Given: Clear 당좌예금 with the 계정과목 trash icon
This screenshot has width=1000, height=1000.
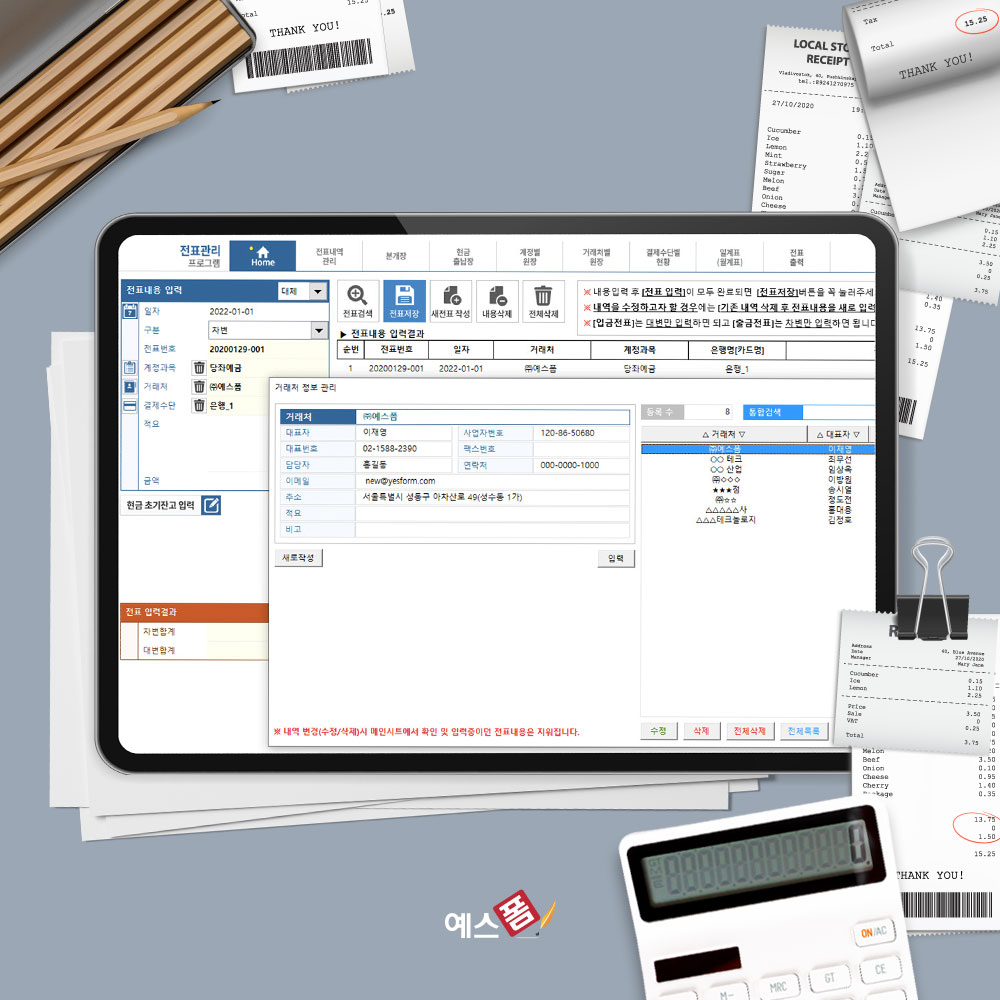Looking at the screenshot, I should point(199,368).
